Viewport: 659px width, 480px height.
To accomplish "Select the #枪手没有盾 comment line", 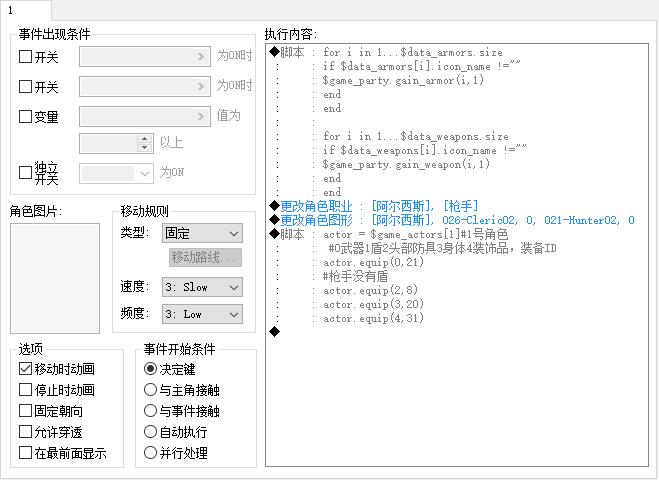I will pyautogui.click(x=355, y=276).
